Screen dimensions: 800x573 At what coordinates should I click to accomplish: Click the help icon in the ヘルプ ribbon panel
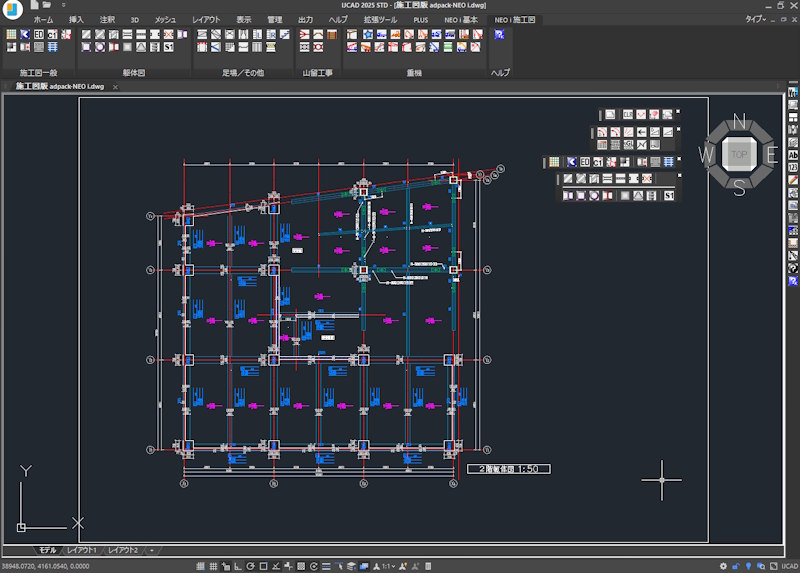click(x=500, y=34)
